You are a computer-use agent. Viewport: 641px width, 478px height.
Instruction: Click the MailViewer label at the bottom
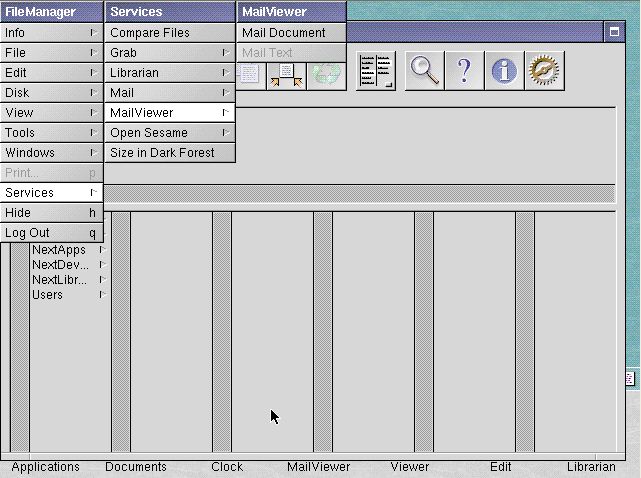pos(318,467)
